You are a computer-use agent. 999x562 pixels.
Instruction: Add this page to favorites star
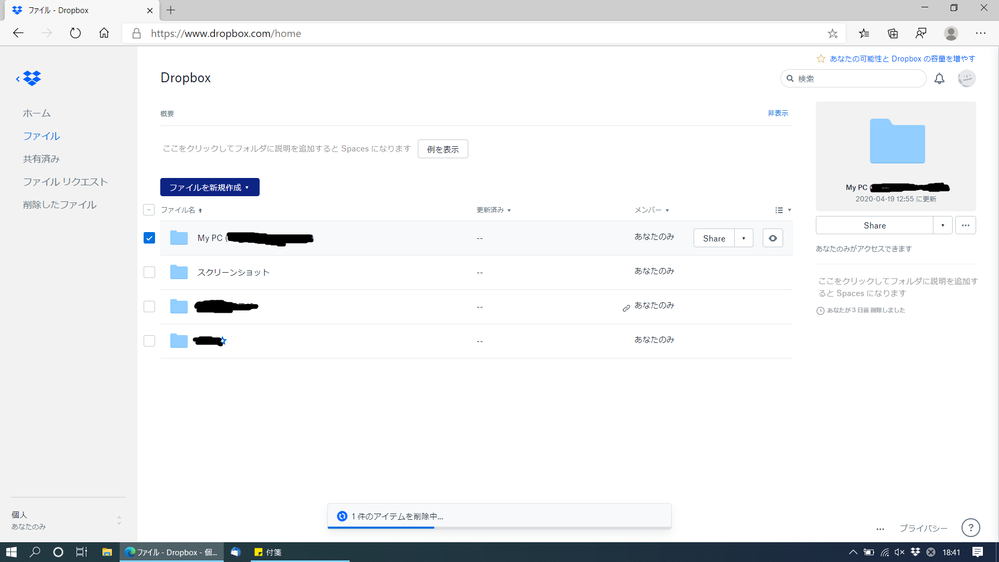832,33
